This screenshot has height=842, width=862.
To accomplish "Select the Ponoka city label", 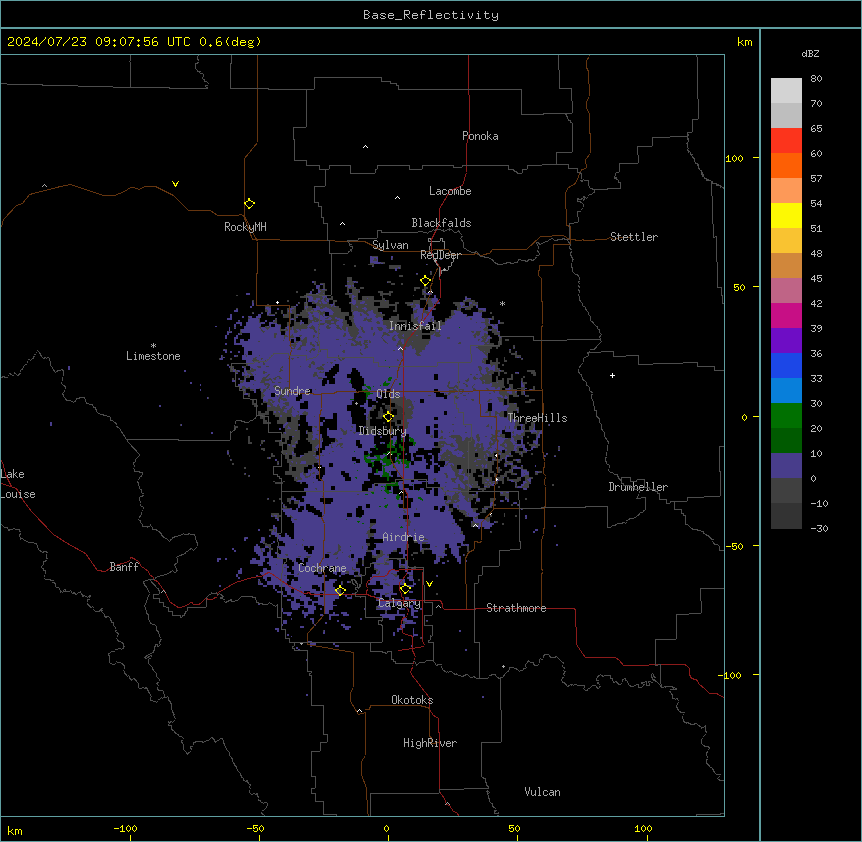I will [x=480, y=136].
